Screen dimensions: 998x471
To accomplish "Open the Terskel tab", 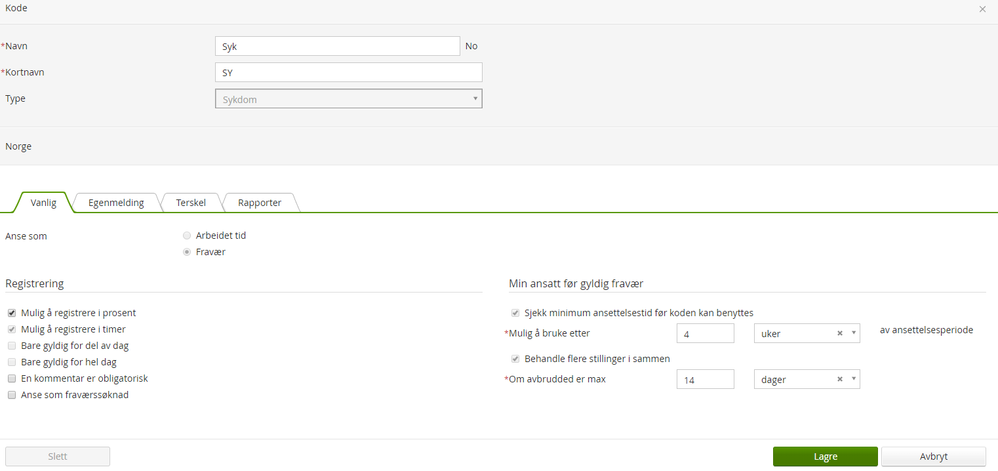I will point(192,203).
